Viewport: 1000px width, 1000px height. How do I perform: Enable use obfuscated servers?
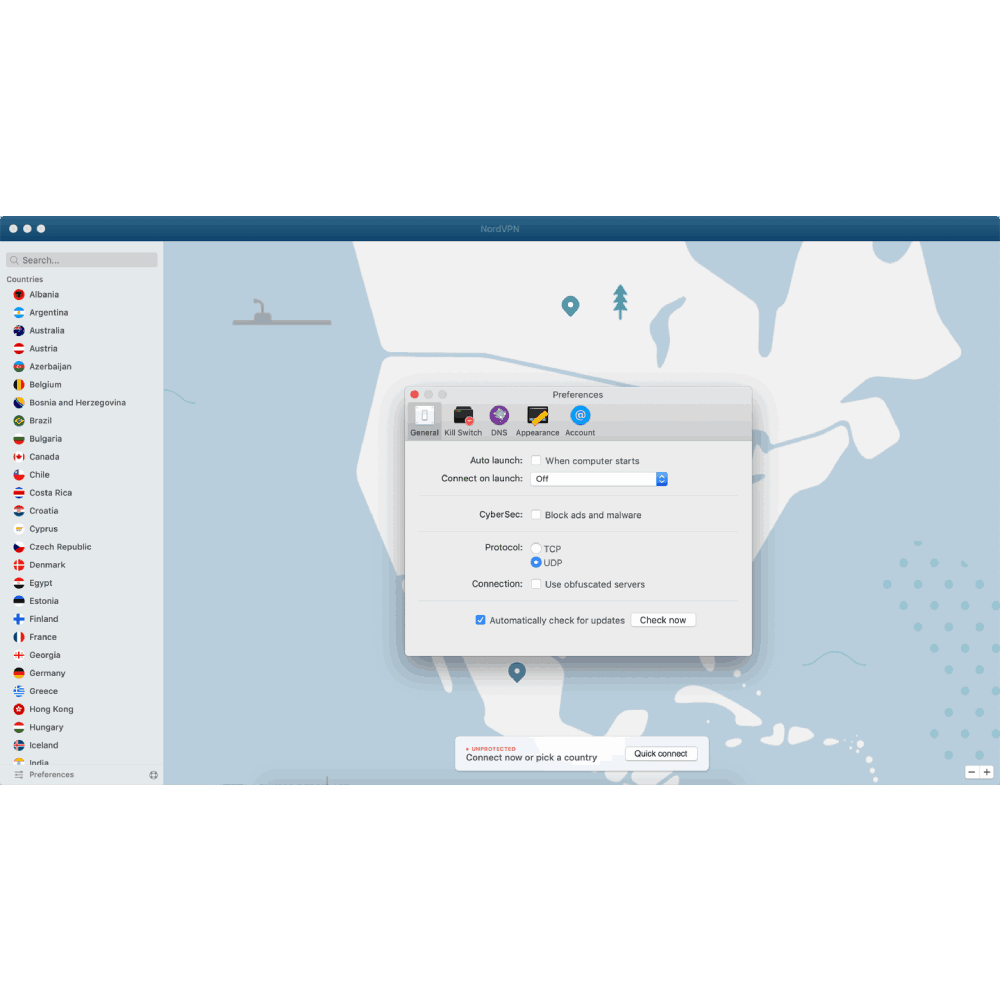pos(536,584)
